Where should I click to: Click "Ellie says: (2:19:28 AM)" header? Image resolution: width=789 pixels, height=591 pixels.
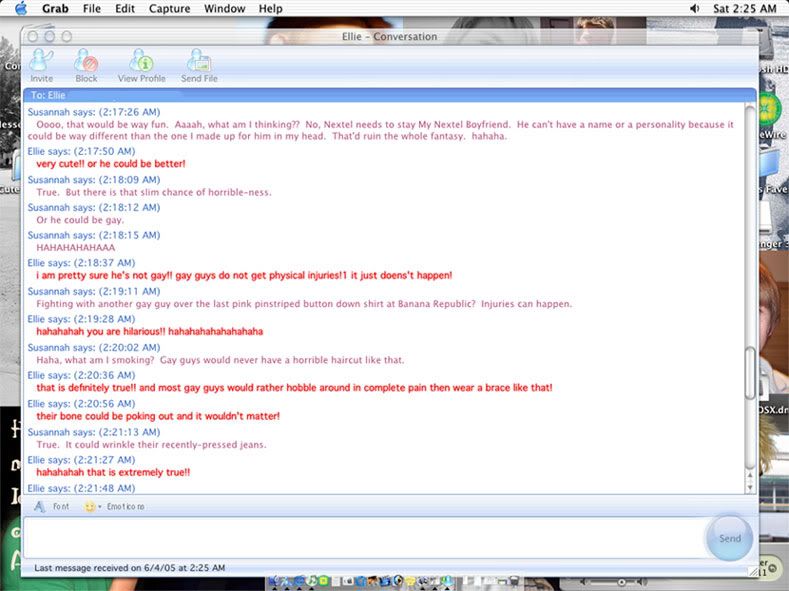pyautogui.click(x=81, y=319)
